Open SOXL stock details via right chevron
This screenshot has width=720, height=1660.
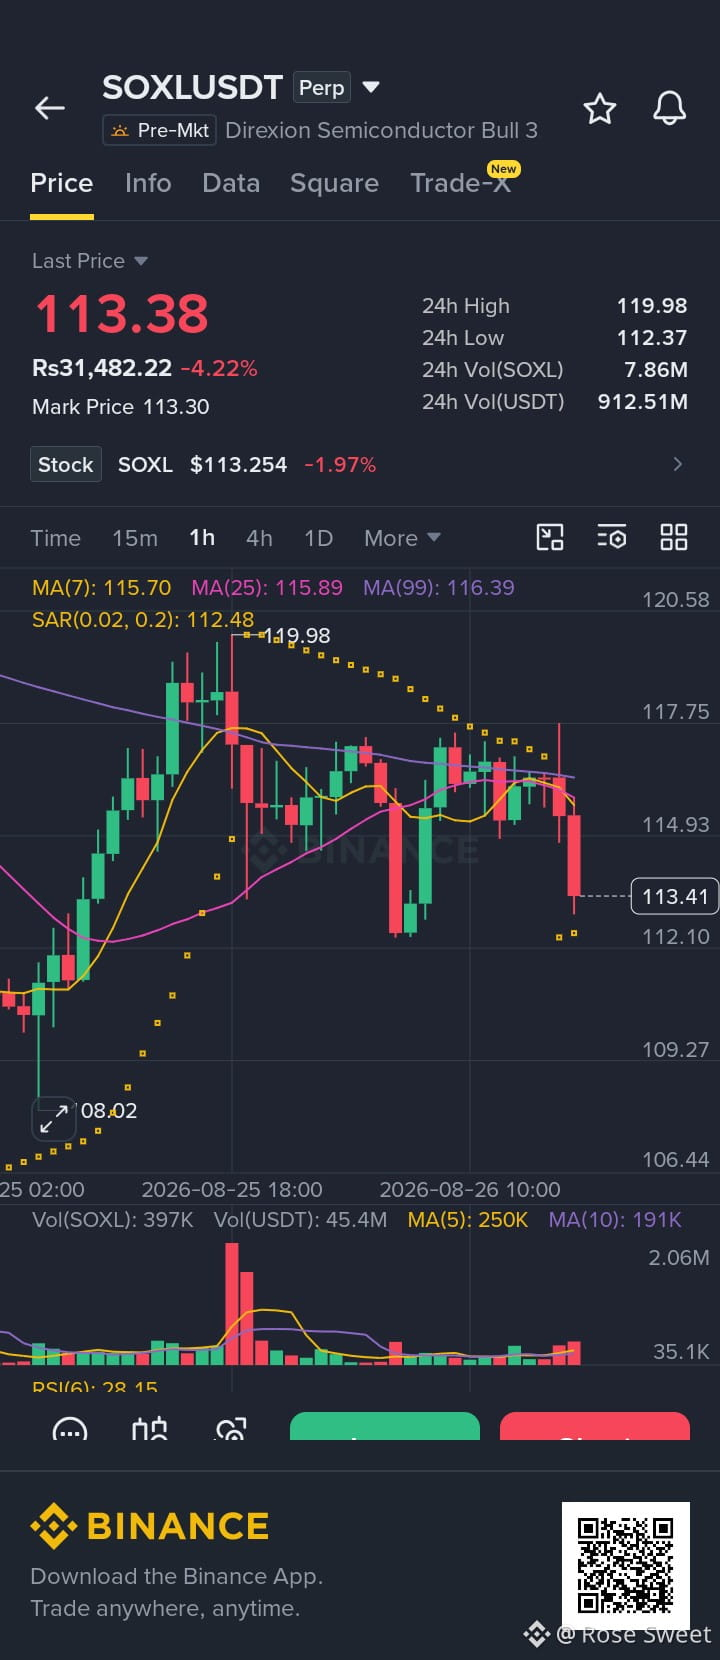click(678, 464)
